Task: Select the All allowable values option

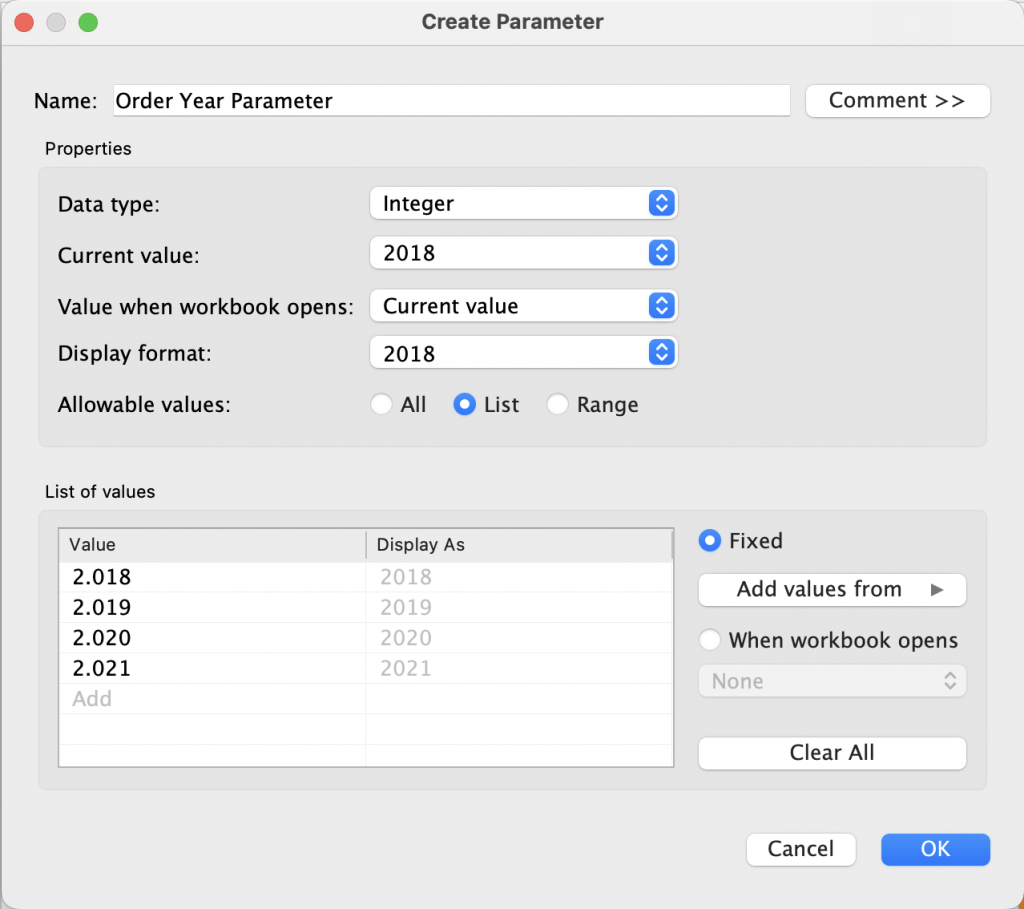Action: (x=381, y=405)
